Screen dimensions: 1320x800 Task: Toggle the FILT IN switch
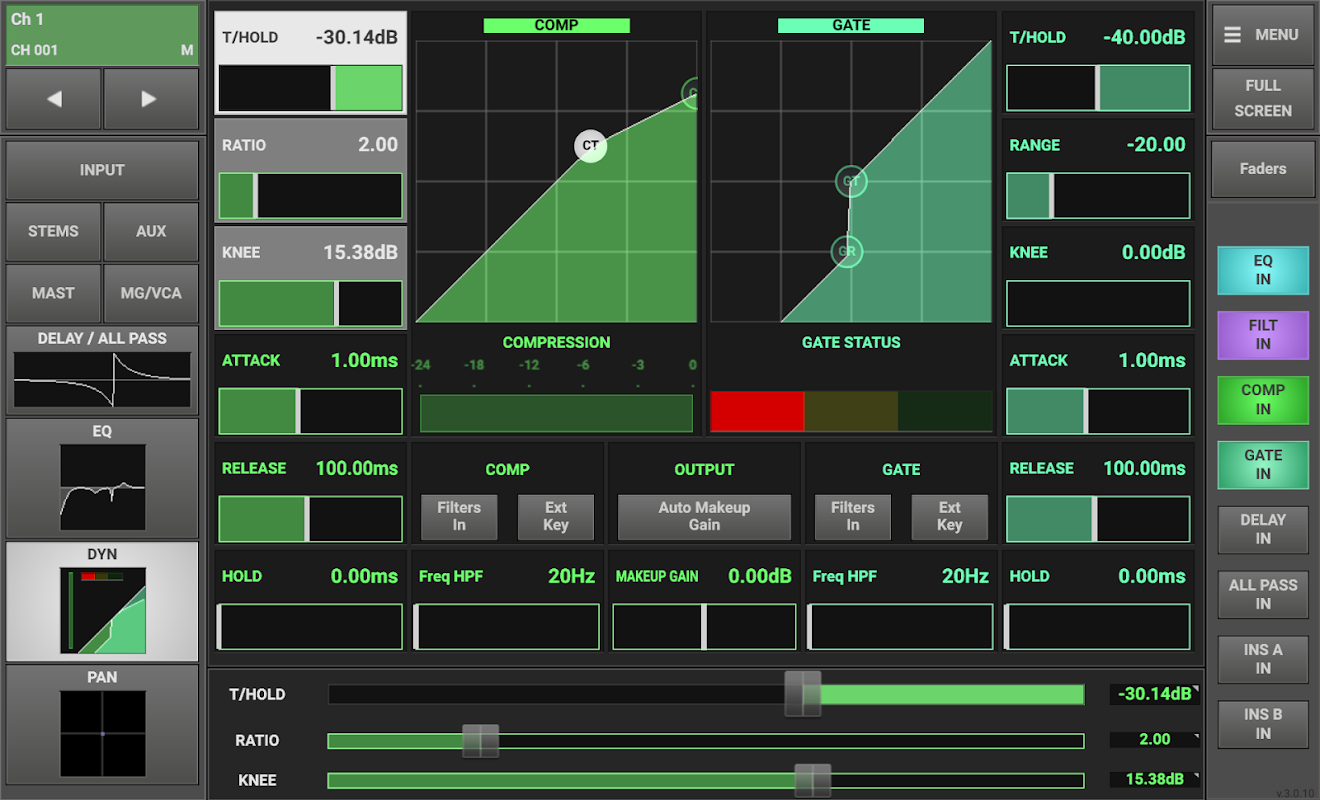(x=1263, y=335)
